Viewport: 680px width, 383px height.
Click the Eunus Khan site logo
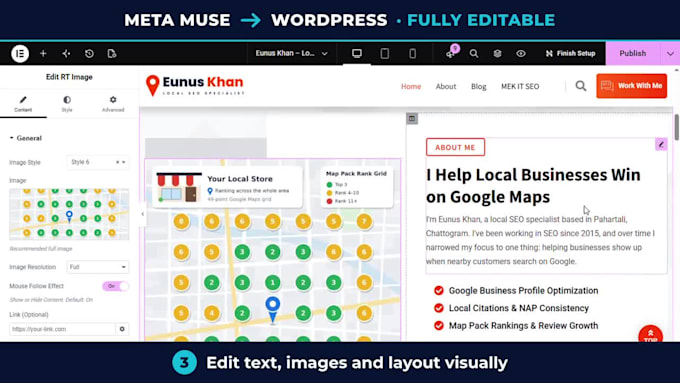point(194,85)
